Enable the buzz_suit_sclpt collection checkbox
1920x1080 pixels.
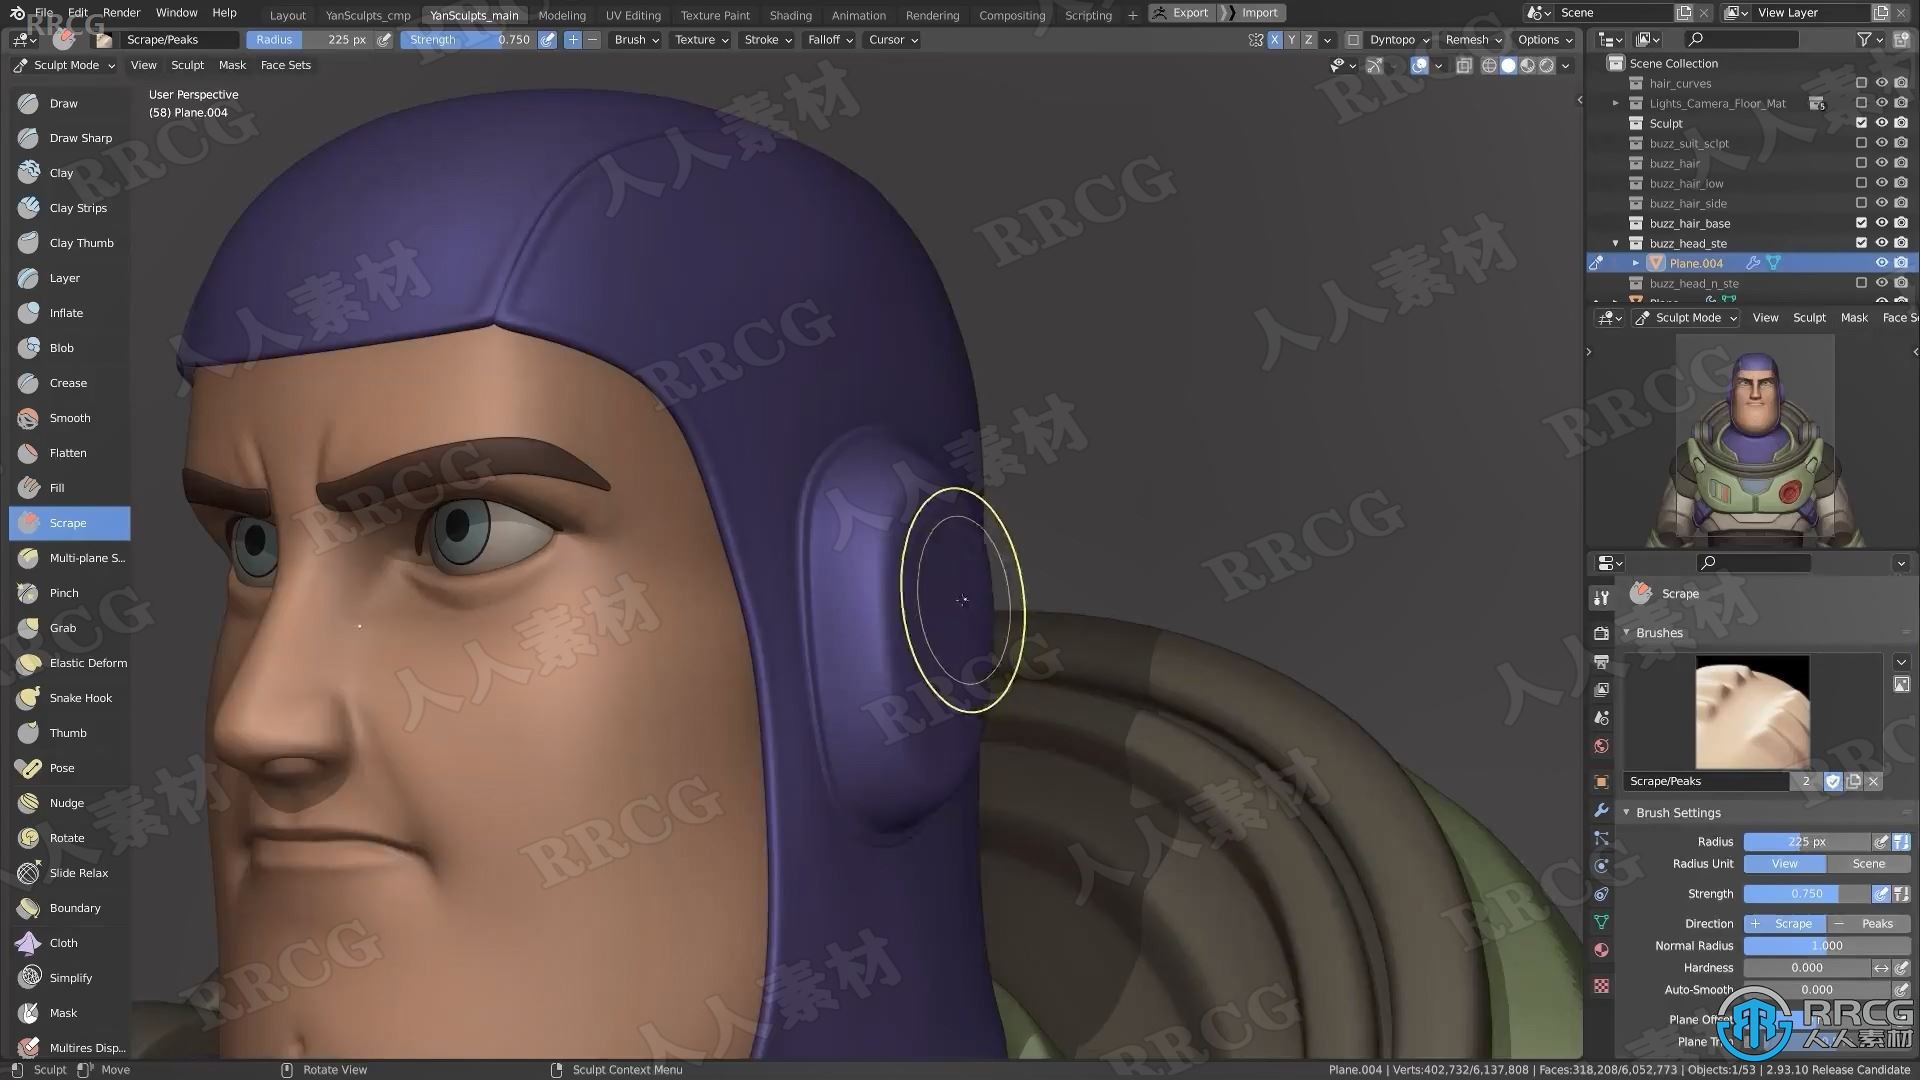[x=1861, y=143]
